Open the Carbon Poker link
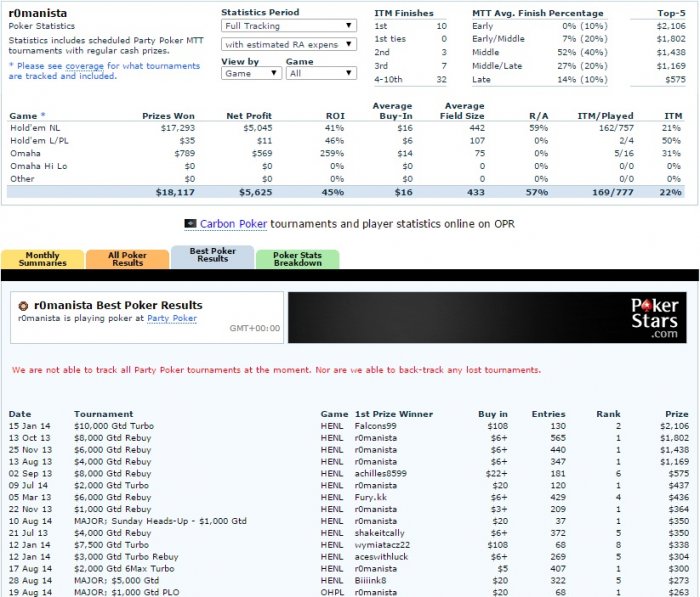The height and width of the screenshot is (597, 700). (x=233, y=224)
